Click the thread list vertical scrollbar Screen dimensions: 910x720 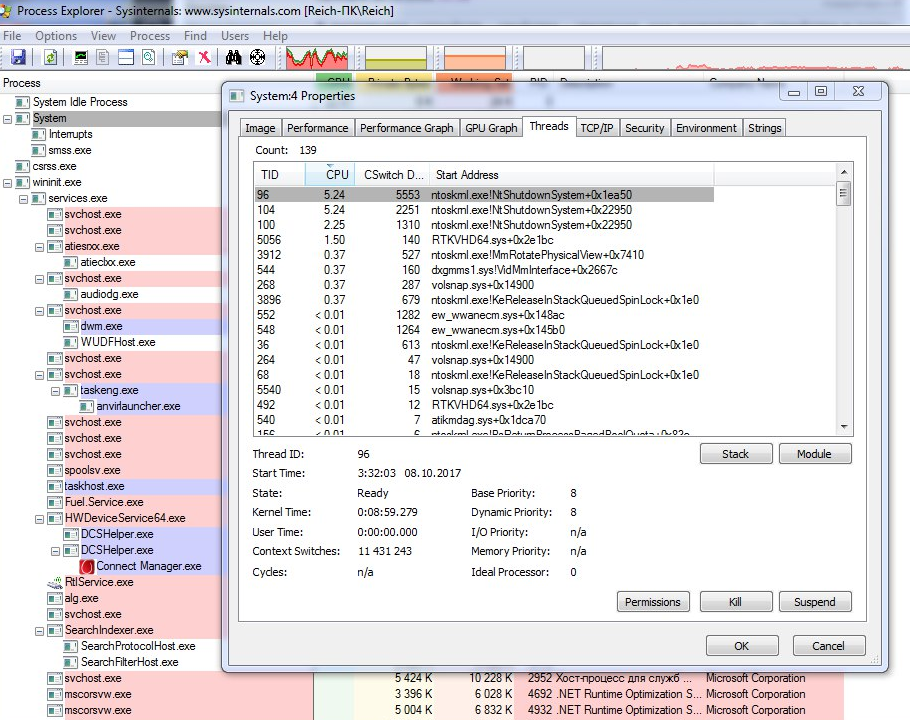click(844, 300)
